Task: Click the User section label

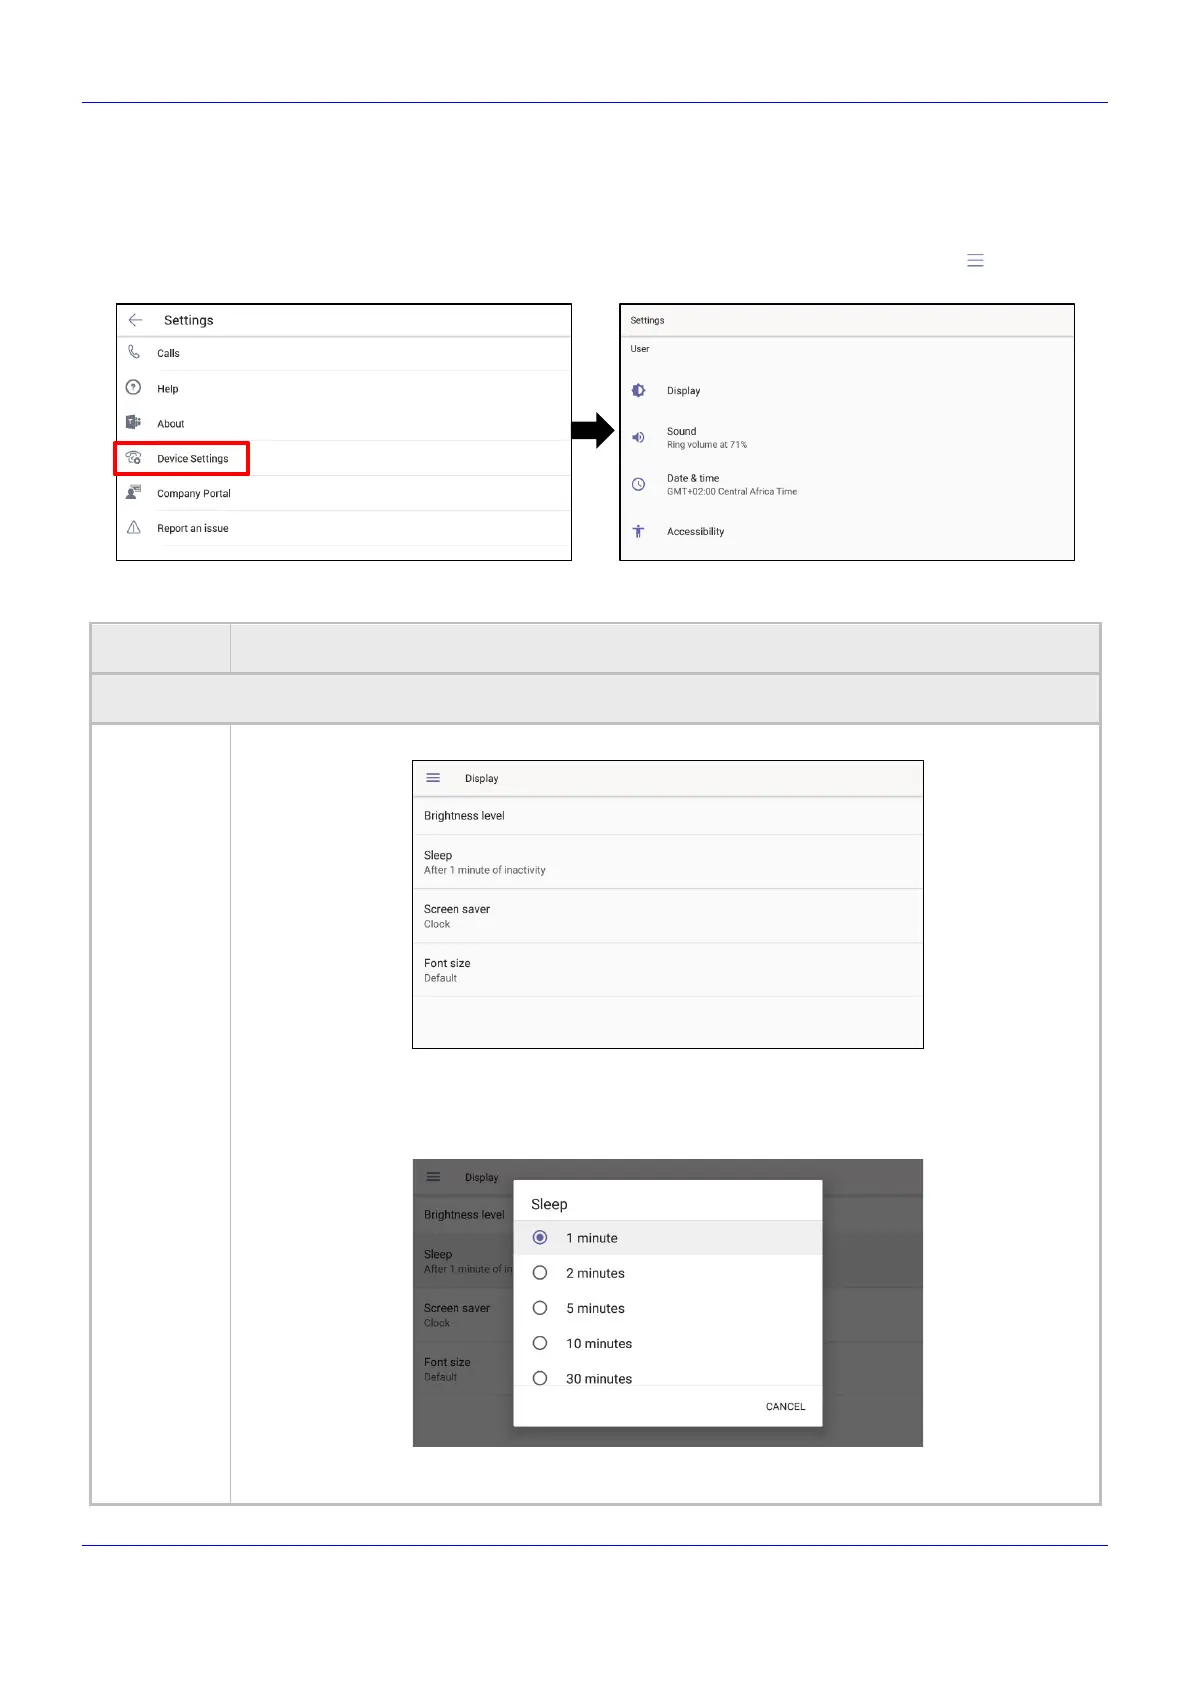Action: click(x=640, y=349)
